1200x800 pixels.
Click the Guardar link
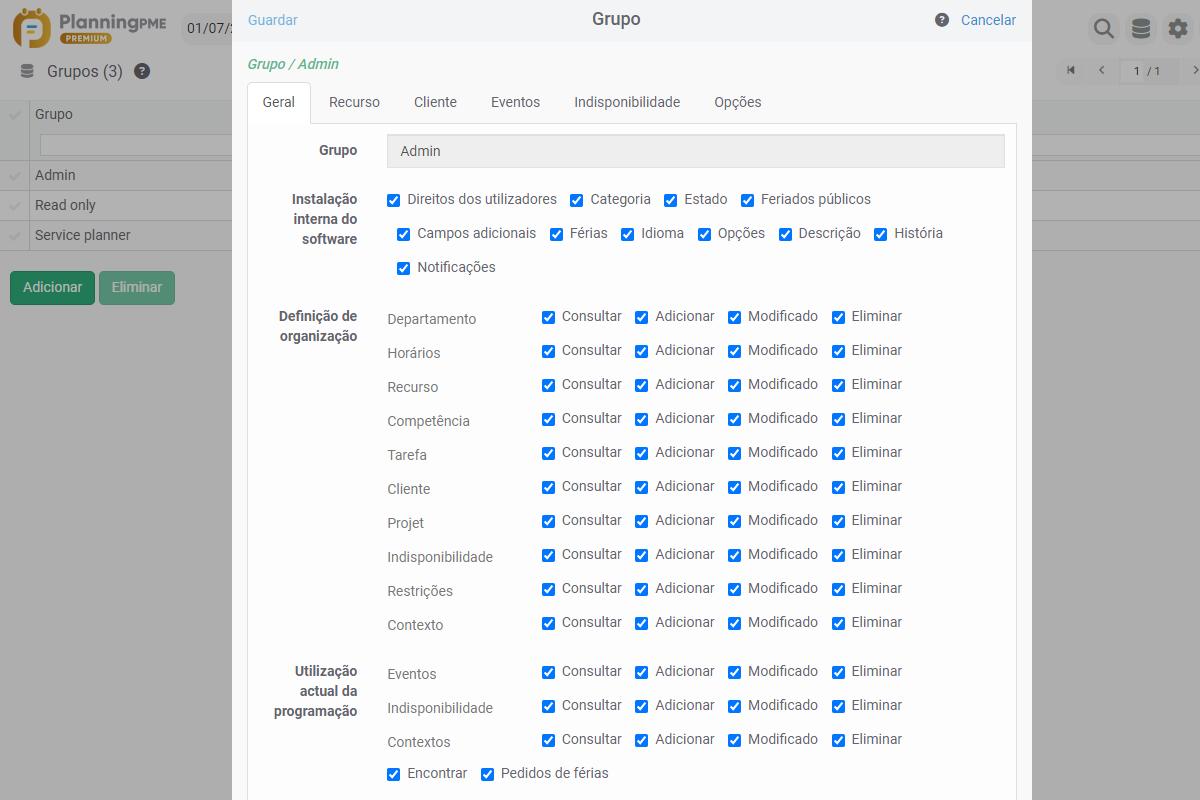point(273,20)
